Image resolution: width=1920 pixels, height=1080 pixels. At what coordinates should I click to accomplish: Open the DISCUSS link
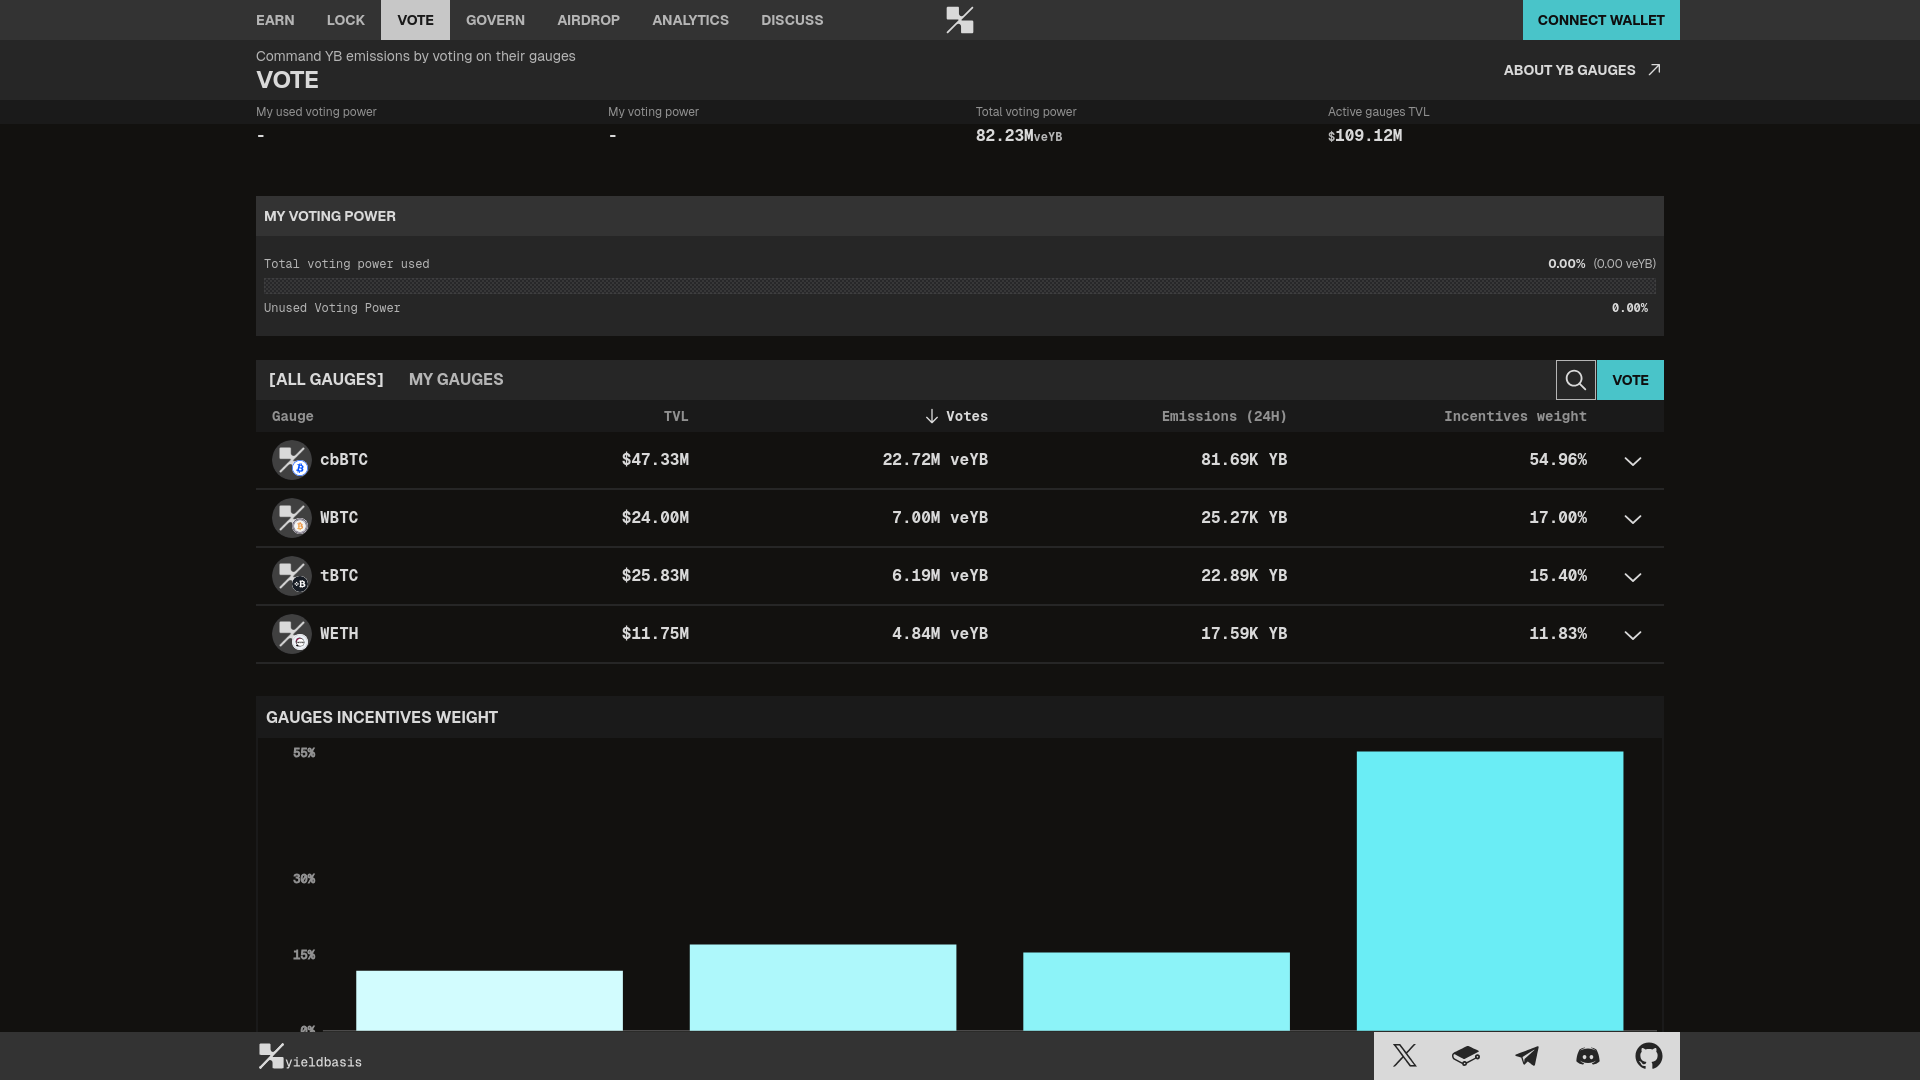click(792, 20)
